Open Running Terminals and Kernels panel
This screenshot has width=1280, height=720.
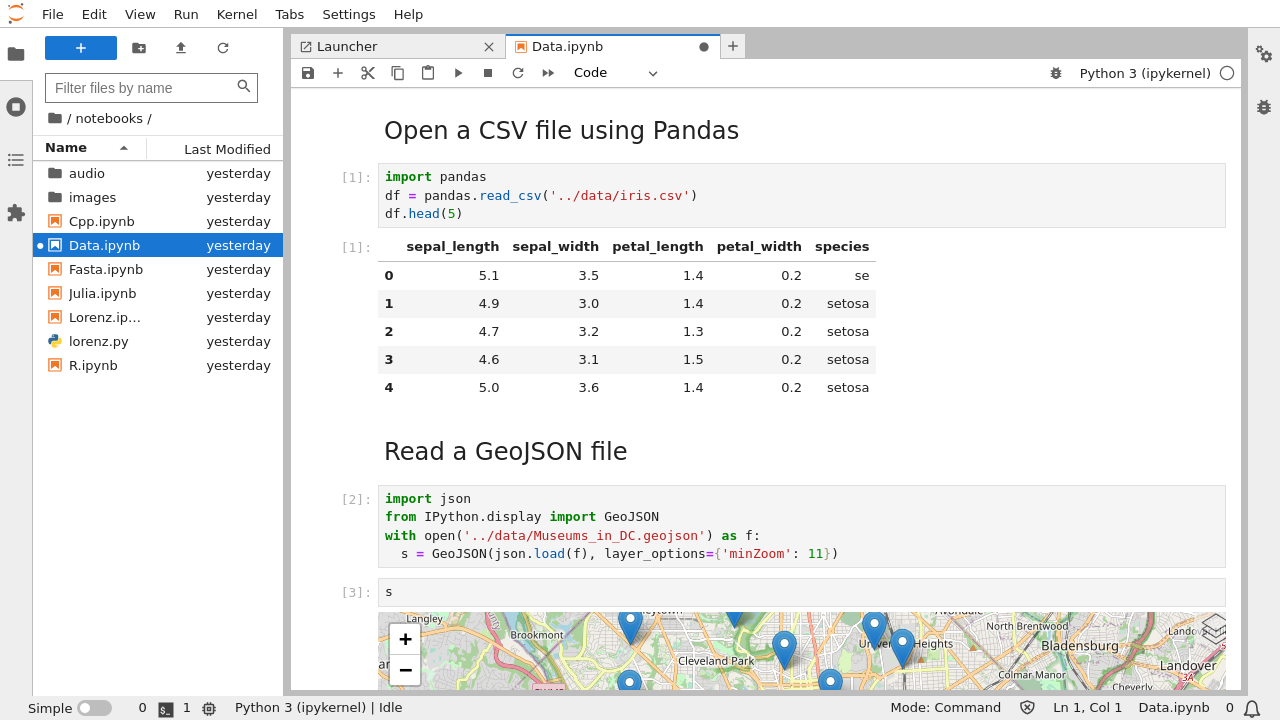[x=16, y=107]
